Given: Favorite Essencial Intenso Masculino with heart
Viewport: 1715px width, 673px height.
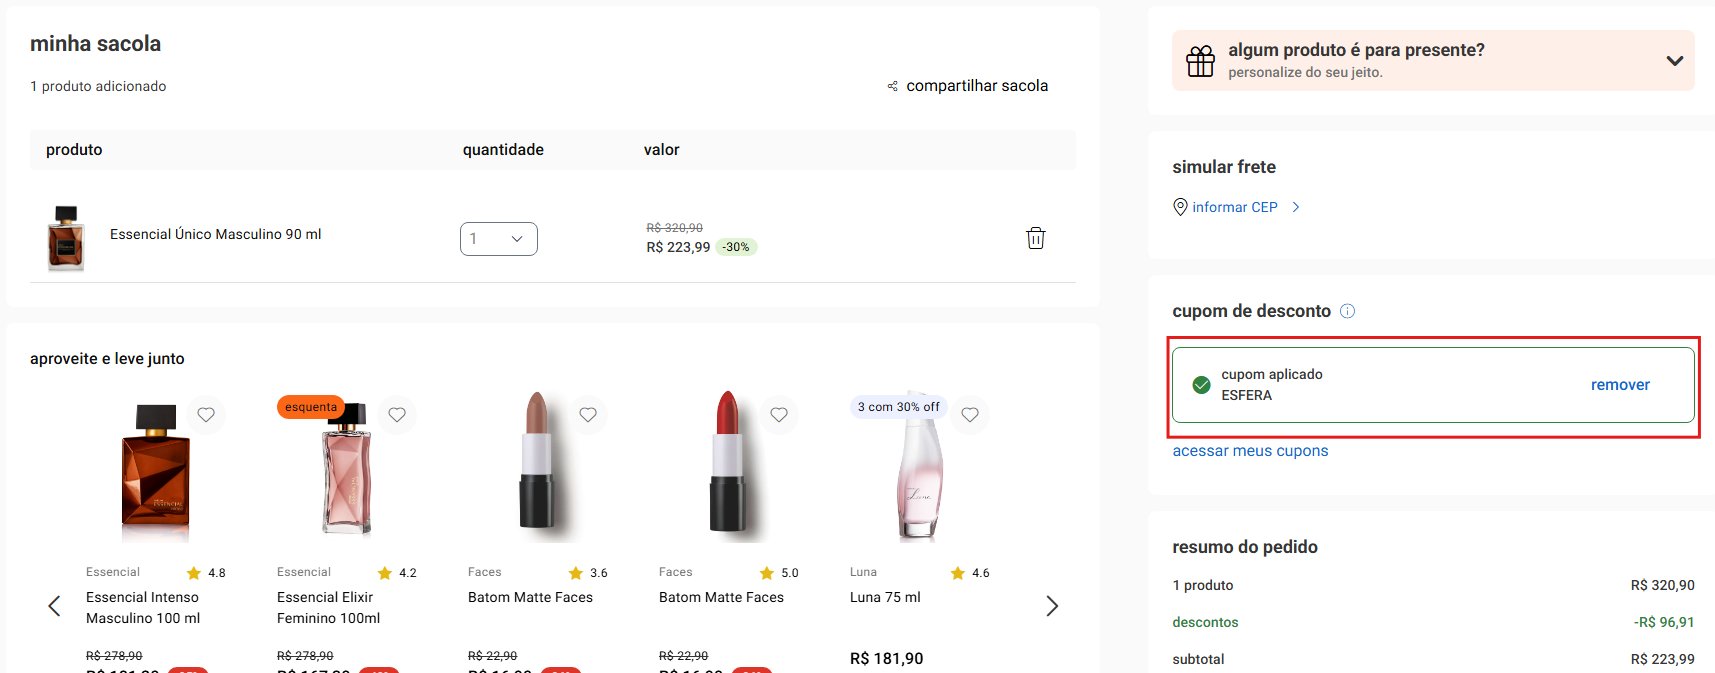Looking at the screenshot, I should pyautogui.click(x=206, y=414).
